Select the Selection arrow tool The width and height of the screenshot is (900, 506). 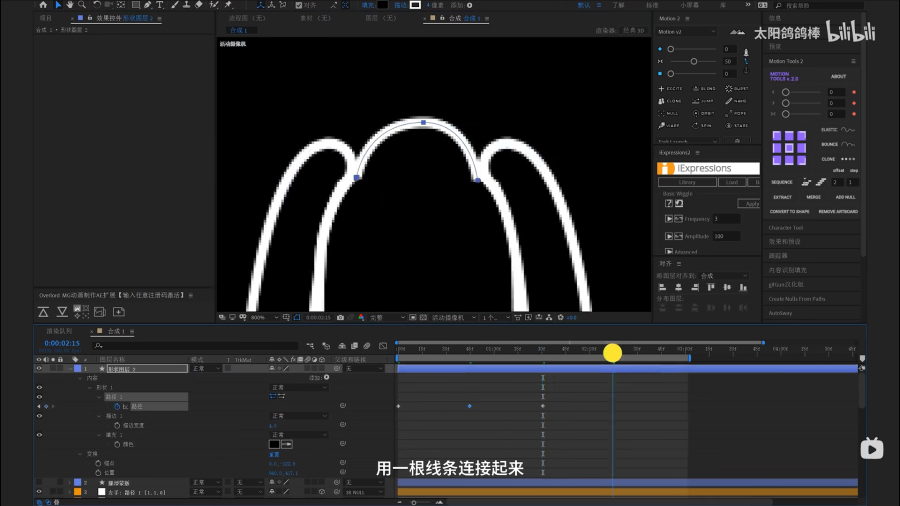tap(58, 5)
